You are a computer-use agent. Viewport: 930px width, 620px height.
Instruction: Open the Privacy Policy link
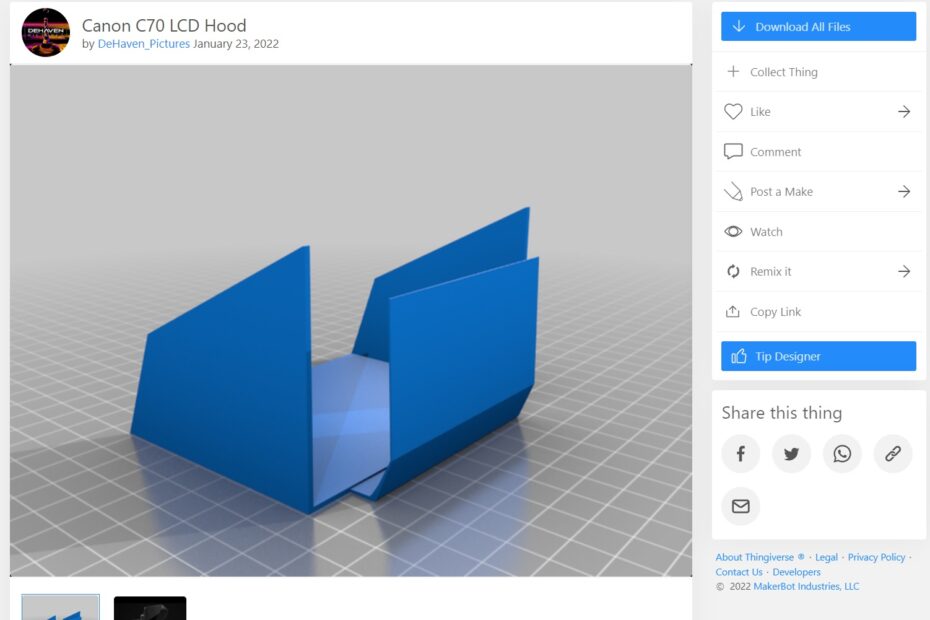point(876,557)
